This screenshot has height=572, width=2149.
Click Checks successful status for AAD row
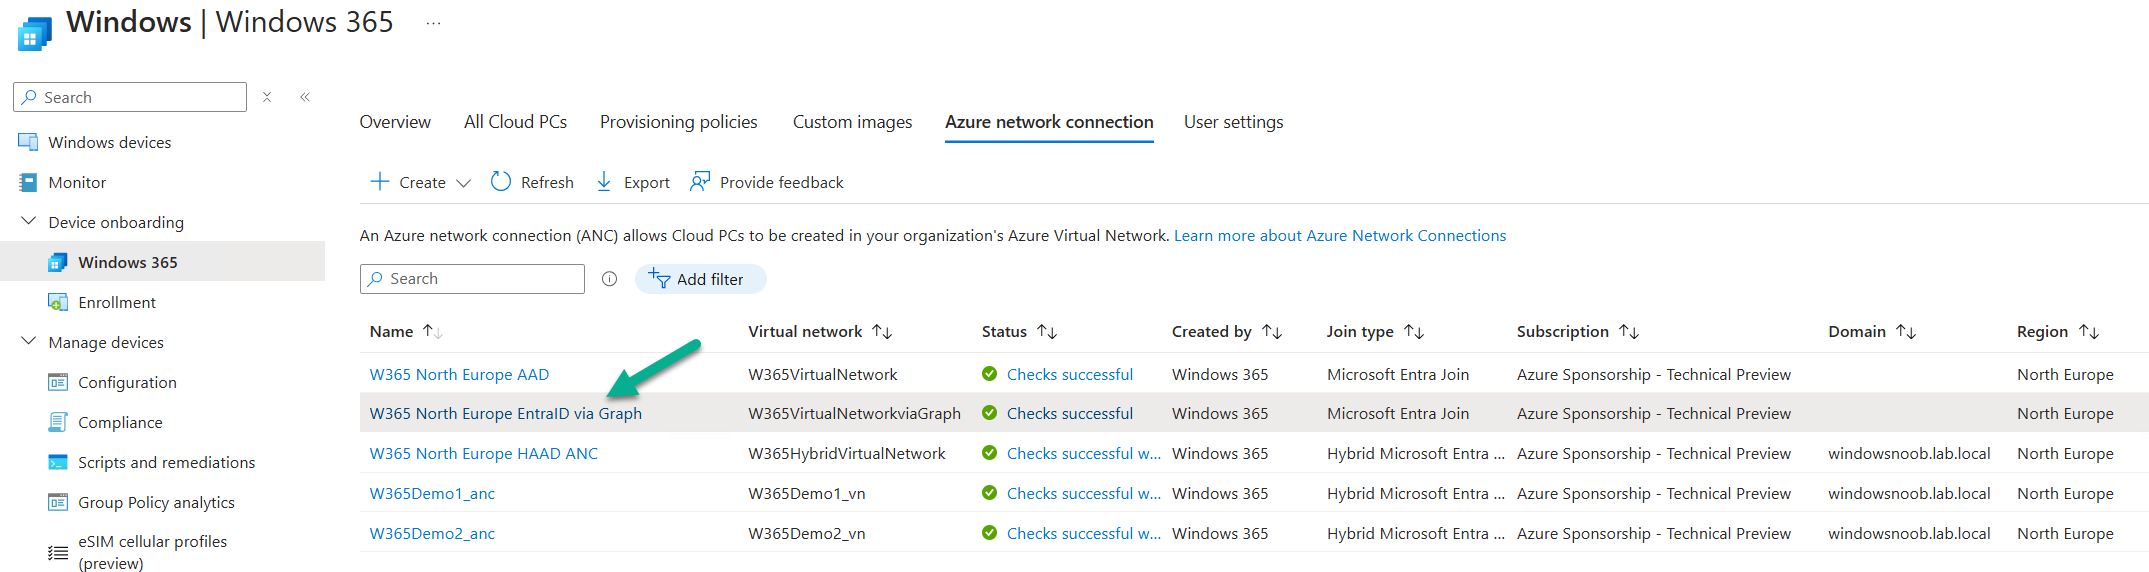pyautogui.click(x=1070, y=374)
